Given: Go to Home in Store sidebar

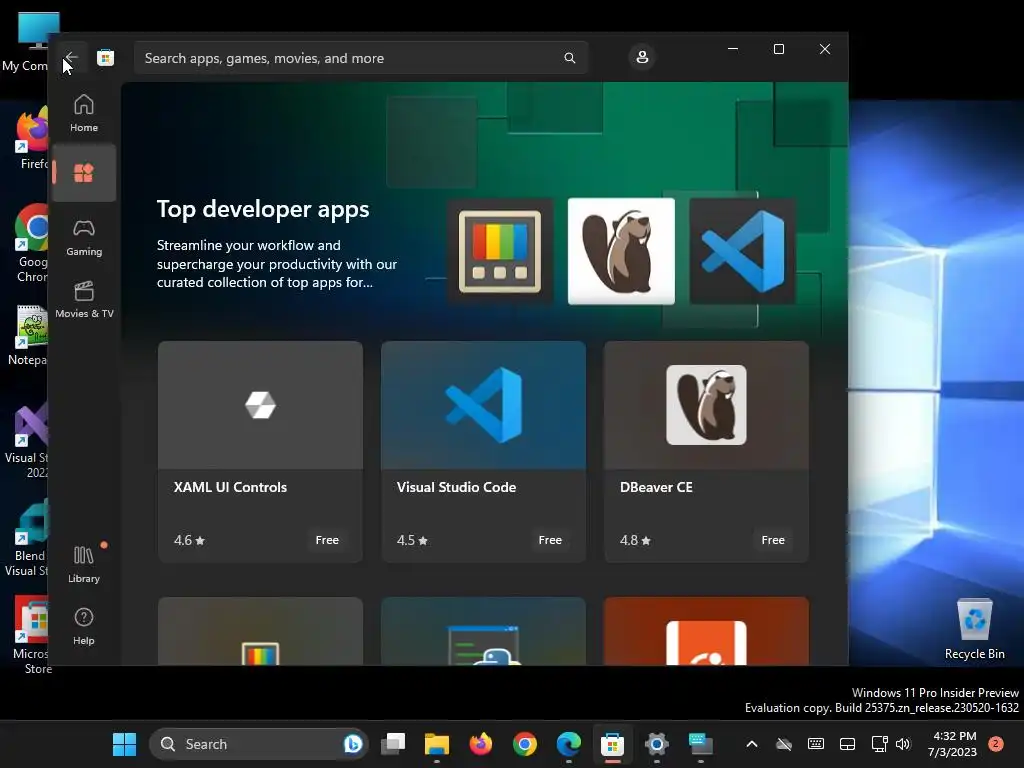Looking at the screenshot, I should point(84,113).
